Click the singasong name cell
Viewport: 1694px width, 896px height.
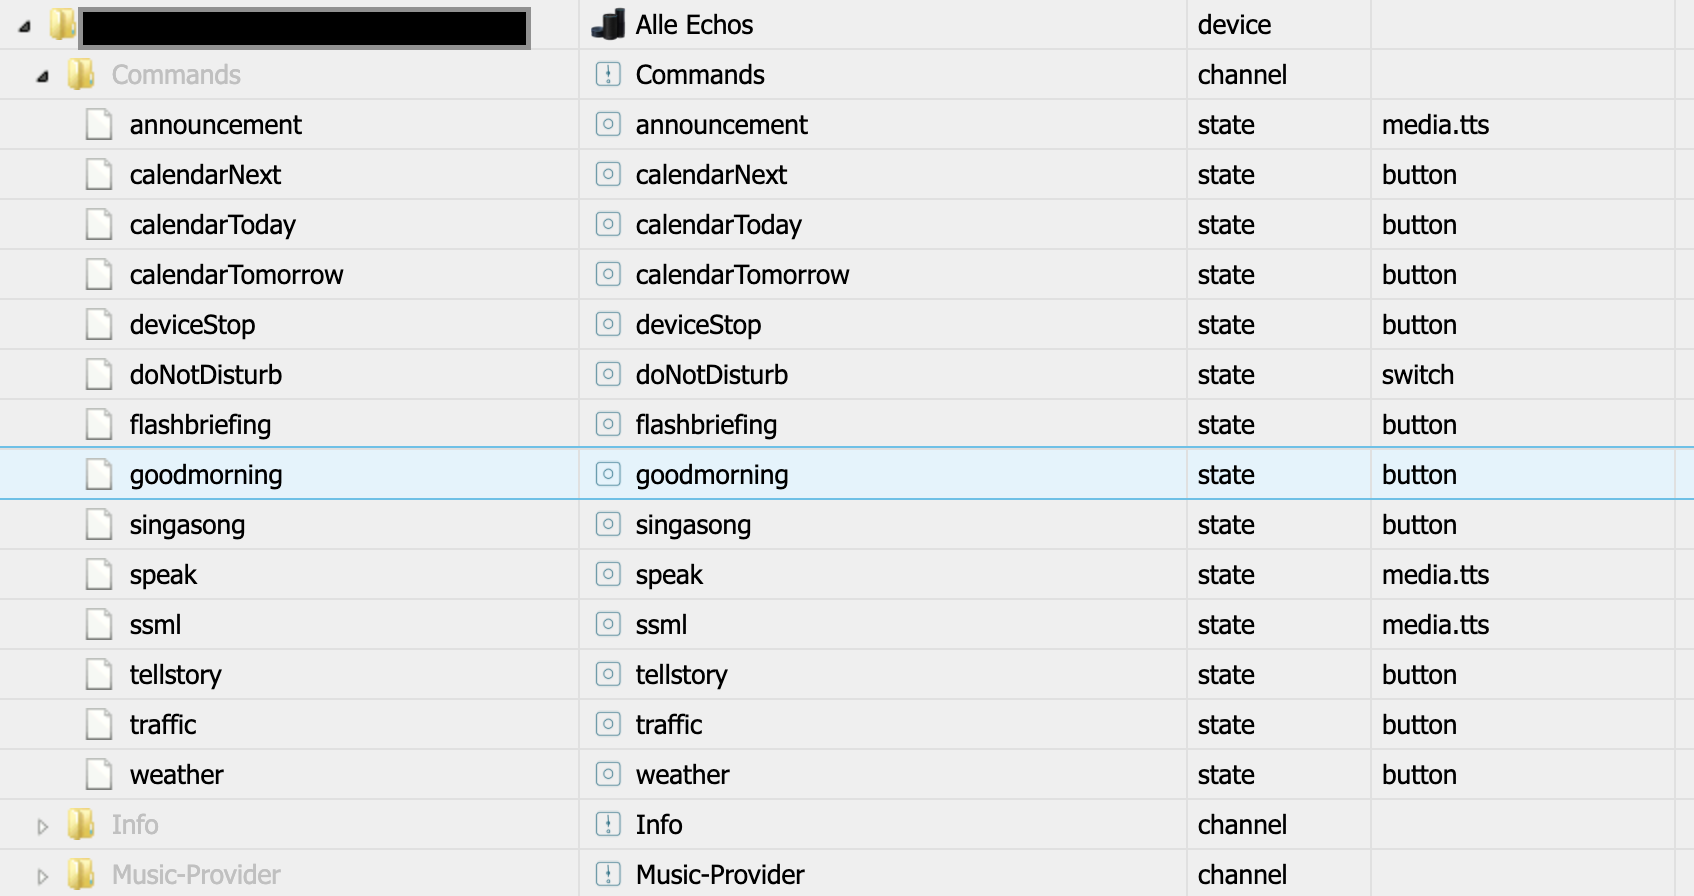(693, 525)
